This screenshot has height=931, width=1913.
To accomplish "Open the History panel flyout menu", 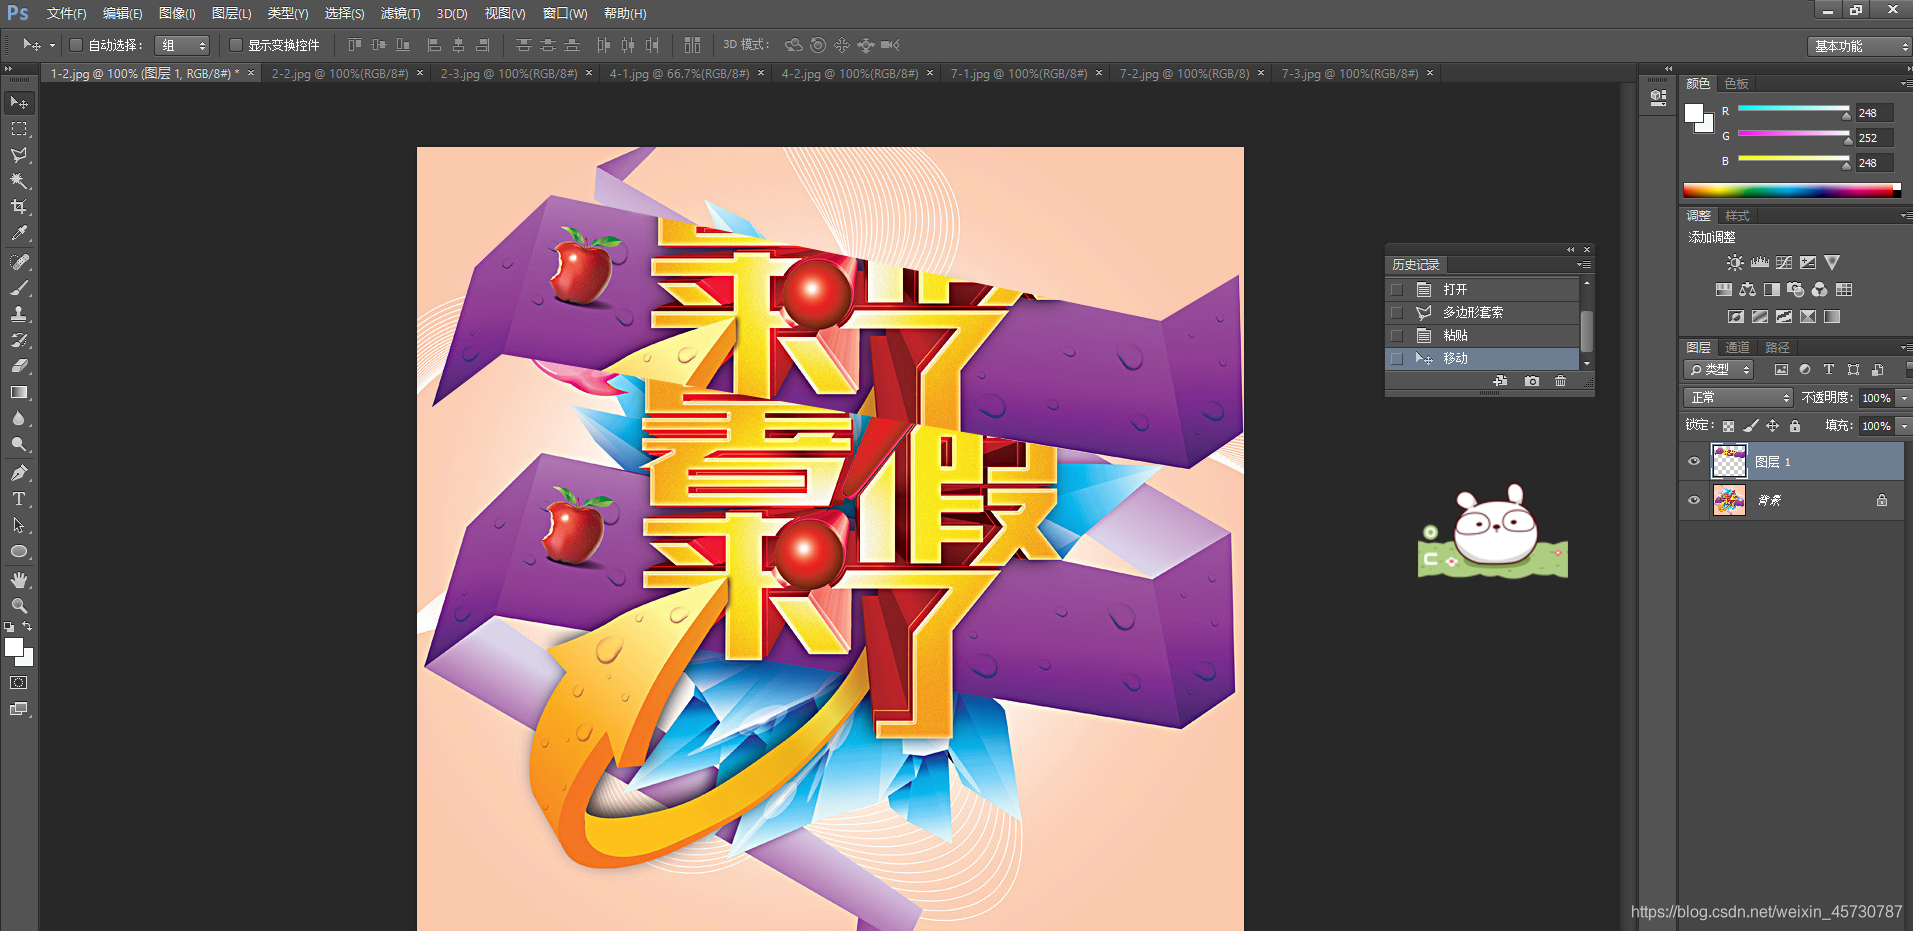I will tap(1584, 265).
